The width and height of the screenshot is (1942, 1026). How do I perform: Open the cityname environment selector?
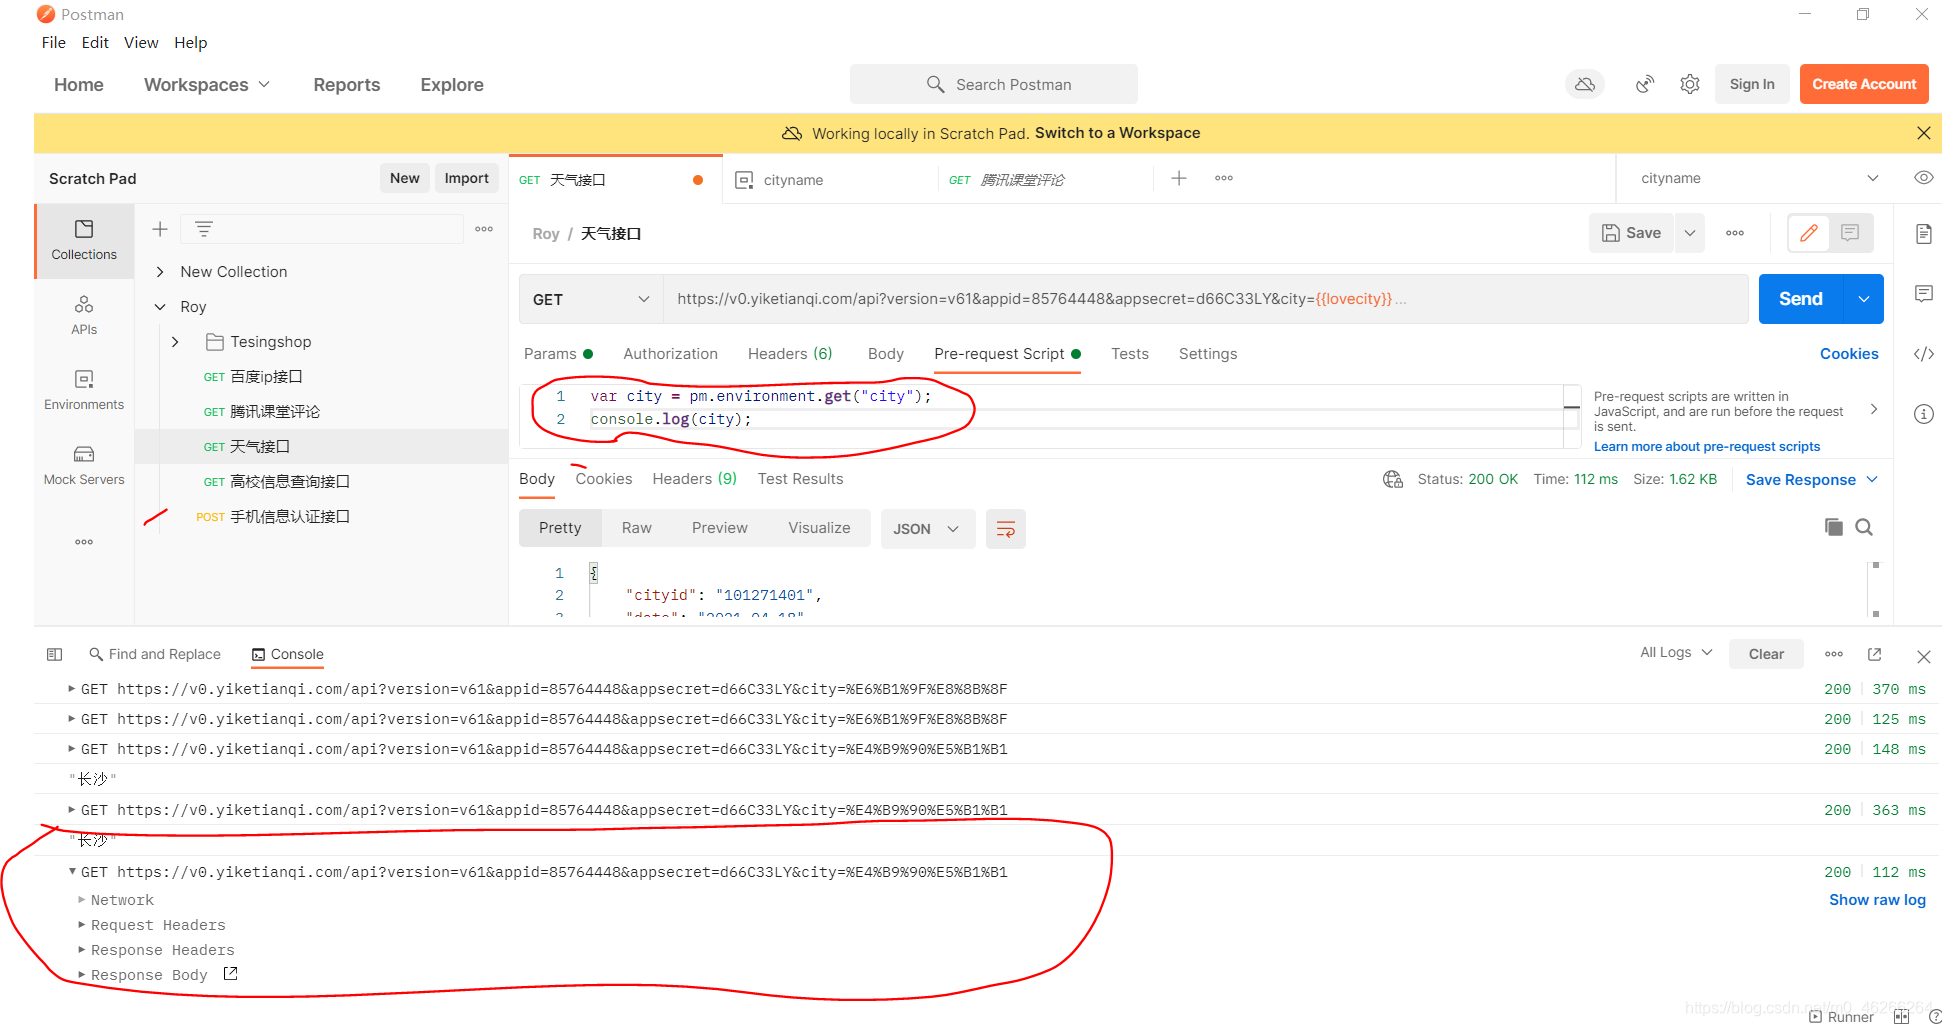[1759, 178]
